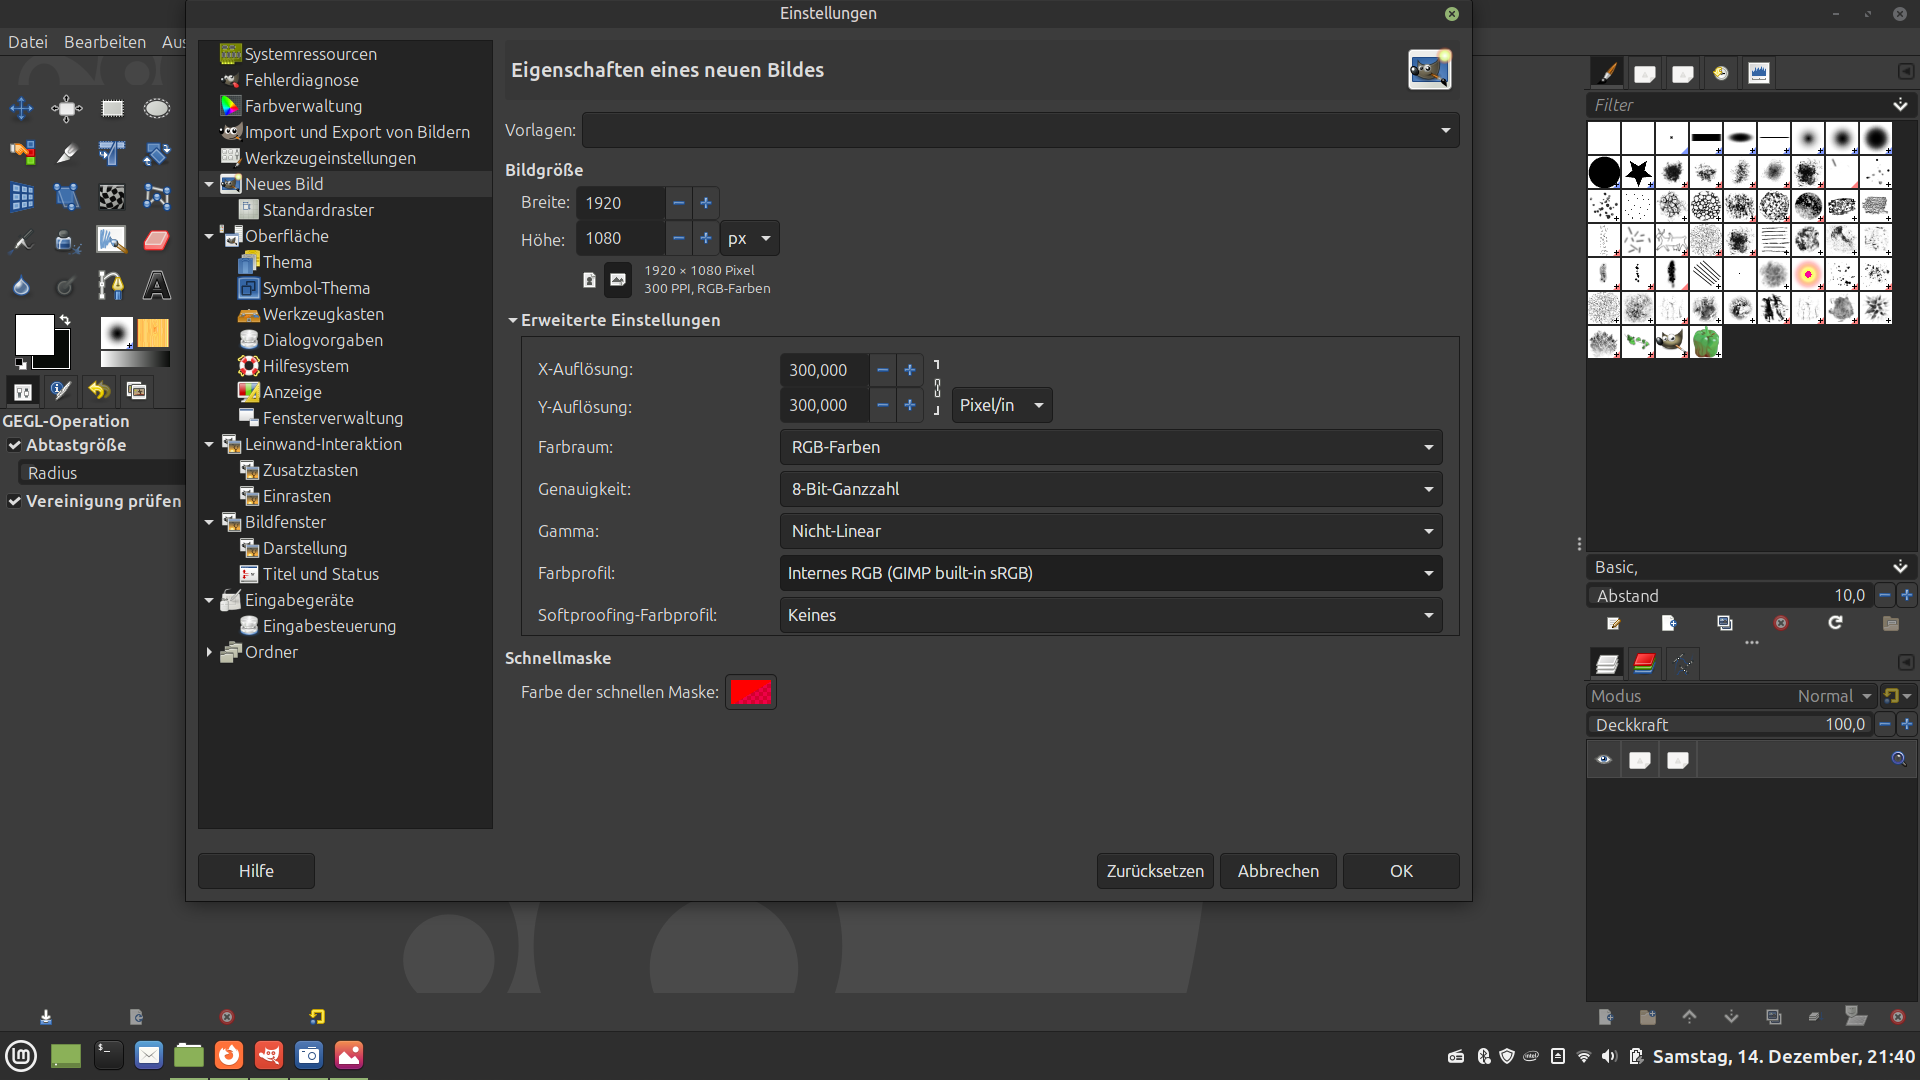Open the Pixel/in resolution unit dropdown
The width and height of the screenshot is (1920, 1080).
1002,405
